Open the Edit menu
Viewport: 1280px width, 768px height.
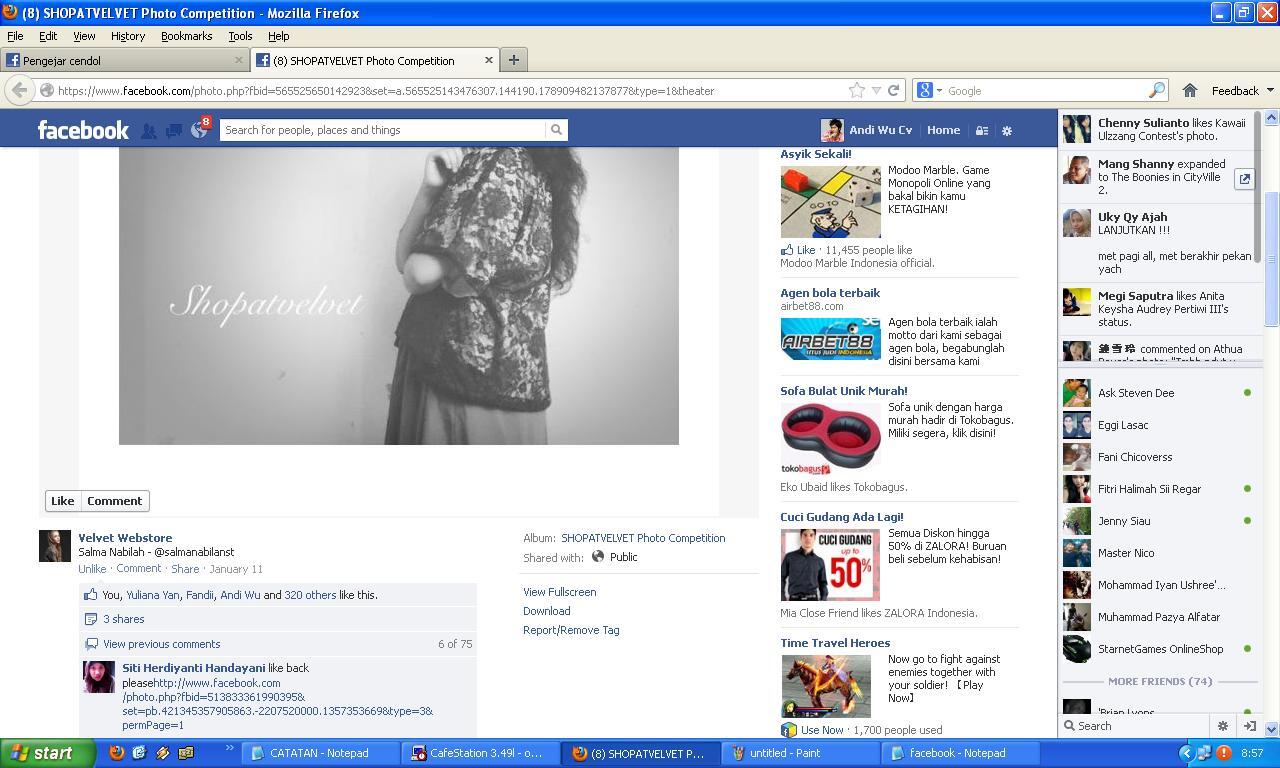point(47,36)
